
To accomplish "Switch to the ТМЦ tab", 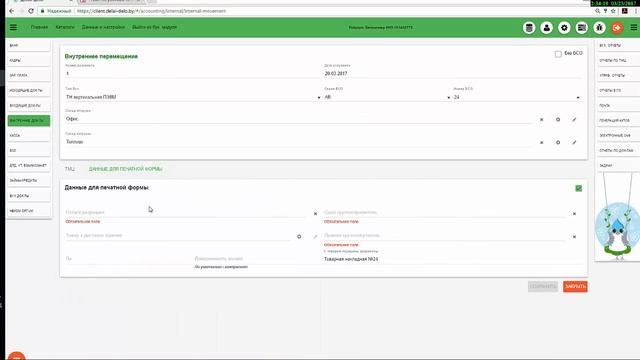I will (x=70, y=169).
